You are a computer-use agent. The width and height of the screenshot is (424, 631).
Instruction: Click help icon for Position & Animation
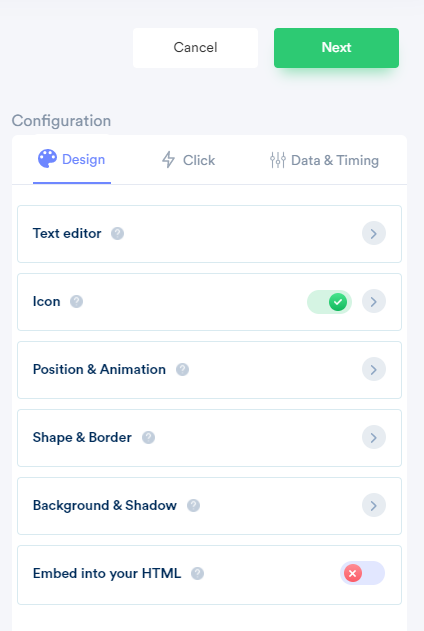click(182, 369)
